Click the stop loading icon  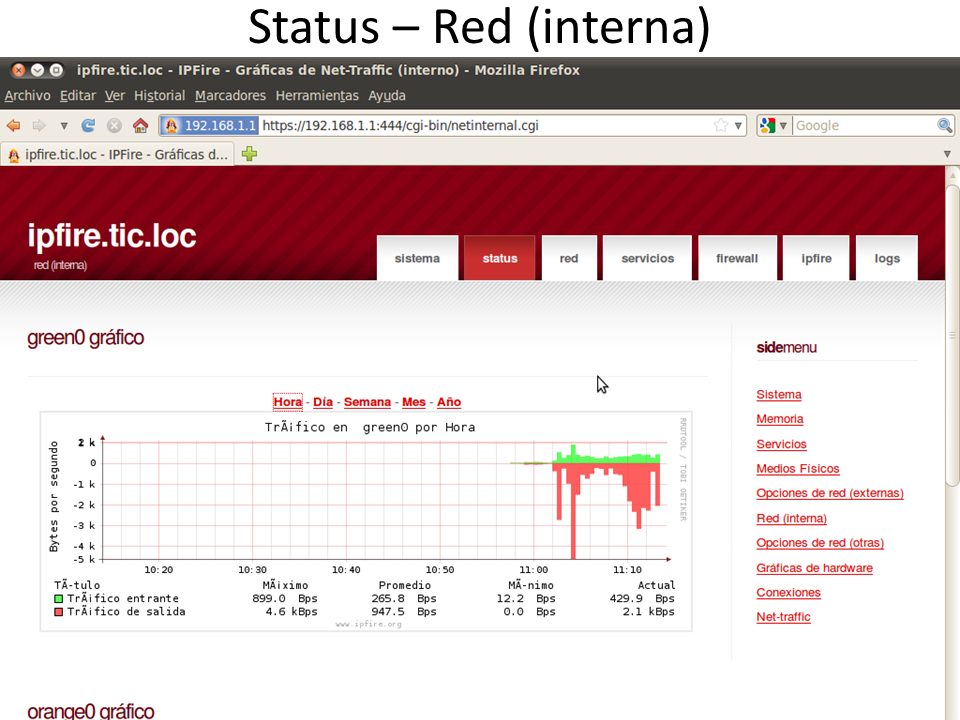click(x=114, y=126)
